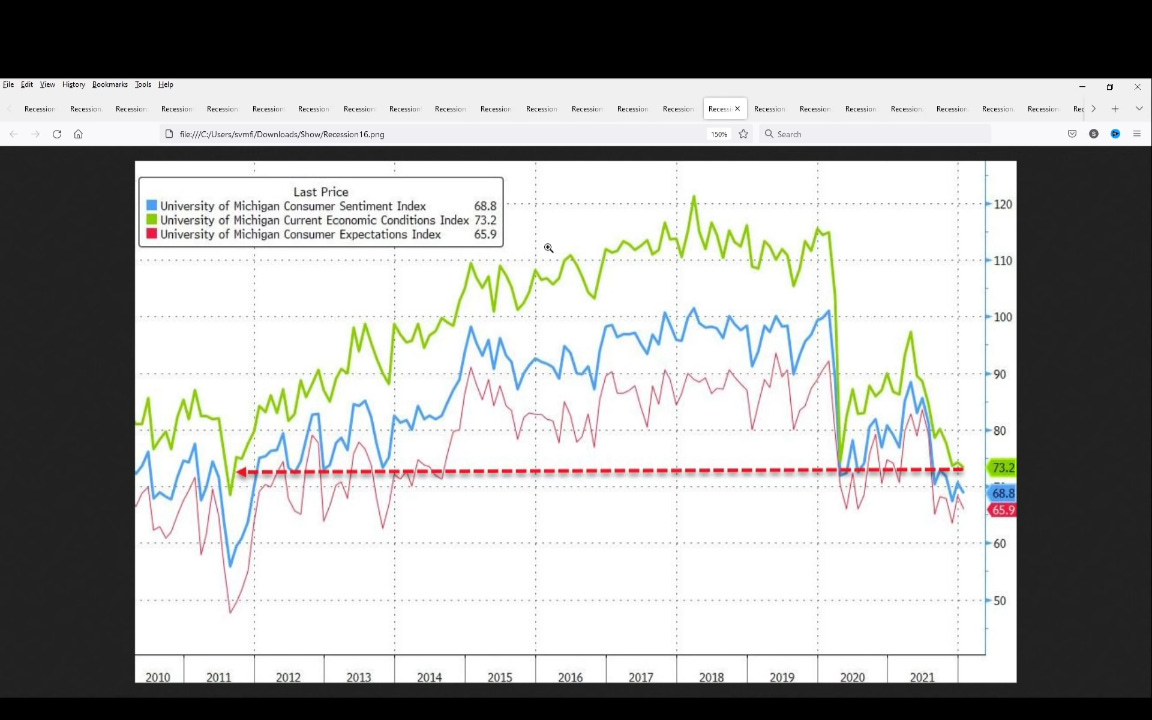This screenshot has height=720, width=1152.
Task: Click the magnifier icon in Search box
Action: pyautogui.click(x=768, y=134)
